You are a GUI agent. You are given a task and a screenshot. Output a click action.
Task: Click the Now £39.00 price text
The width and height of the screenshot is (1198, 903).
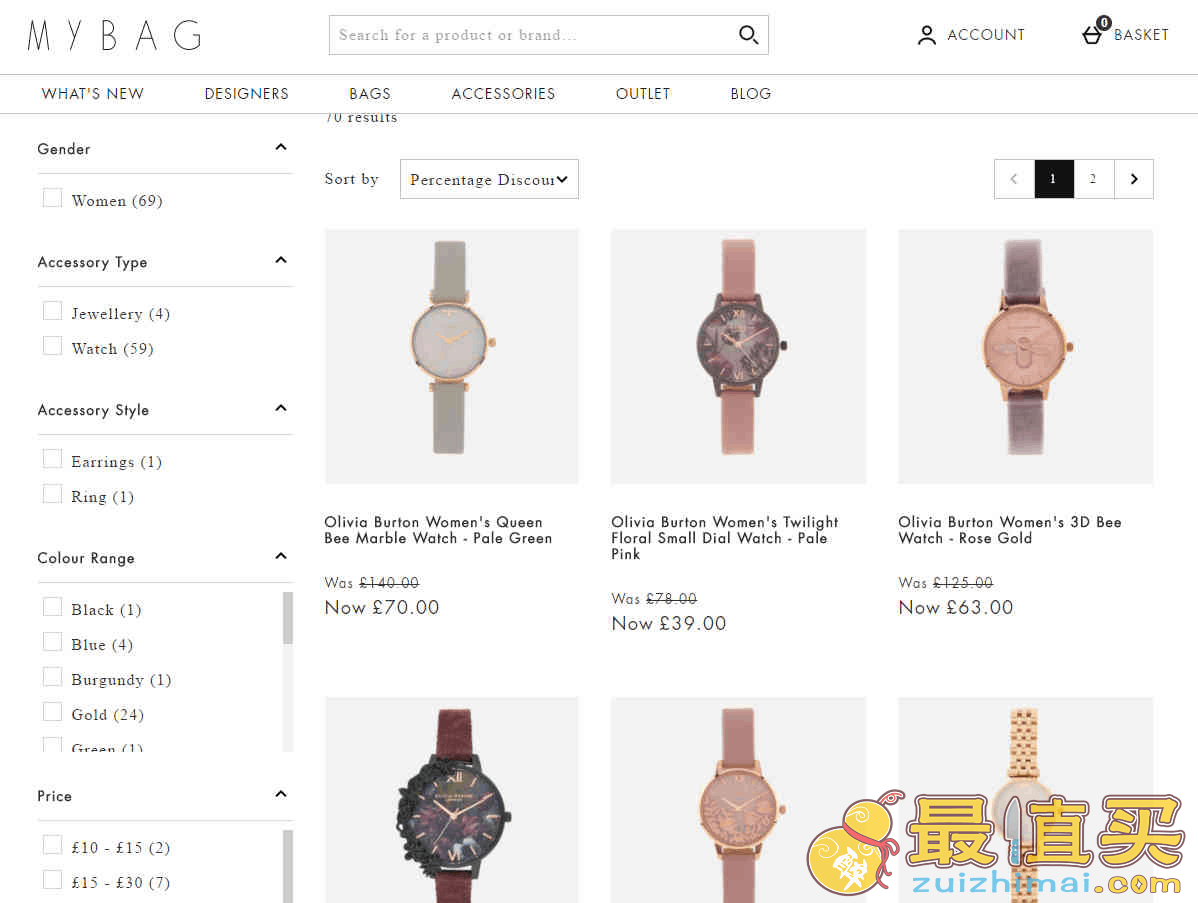tap(669, 624)
